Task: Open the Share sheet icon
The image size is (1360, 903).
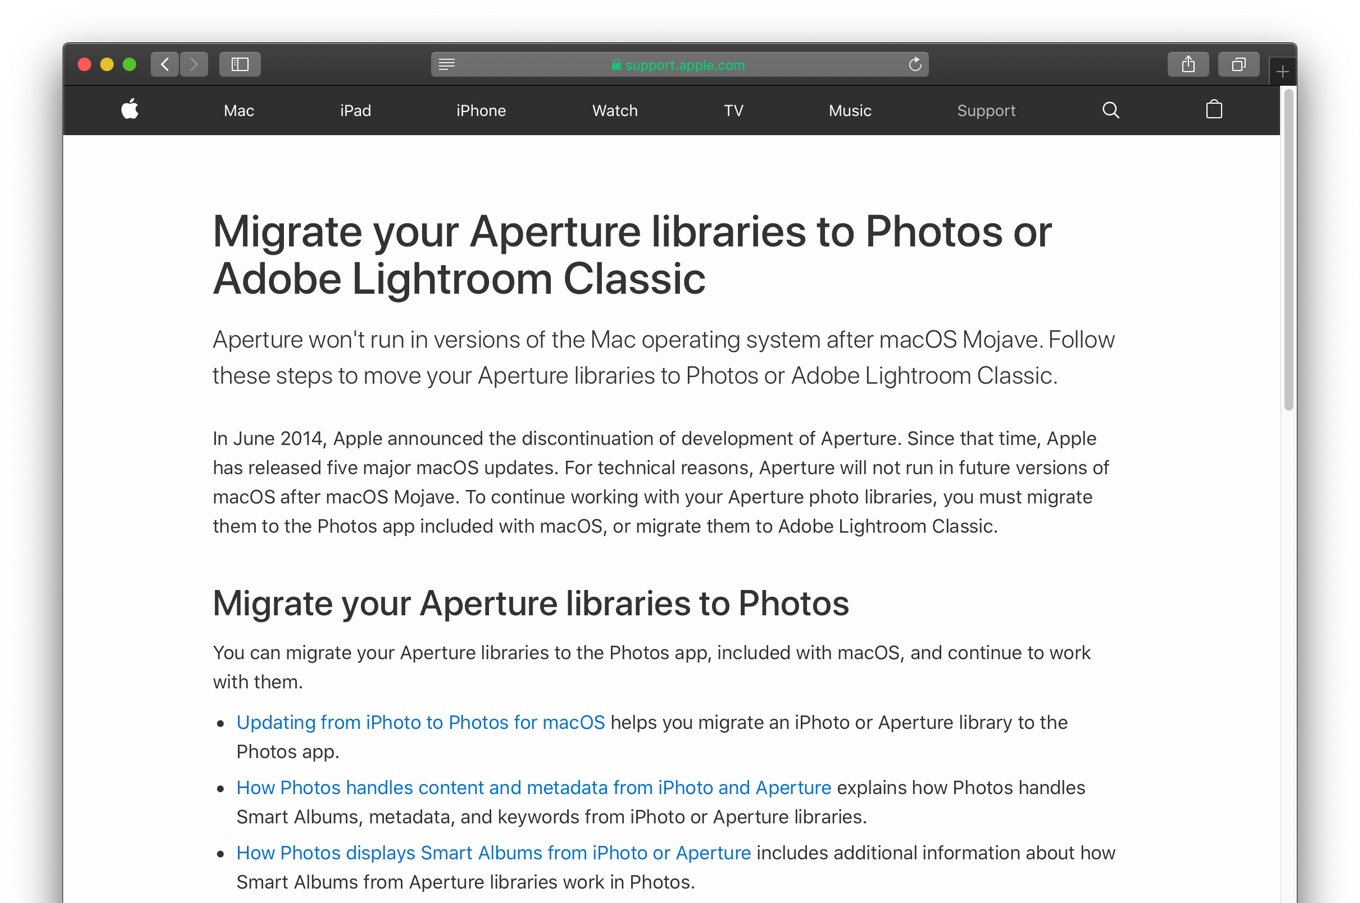Action: click(1188, 64)
